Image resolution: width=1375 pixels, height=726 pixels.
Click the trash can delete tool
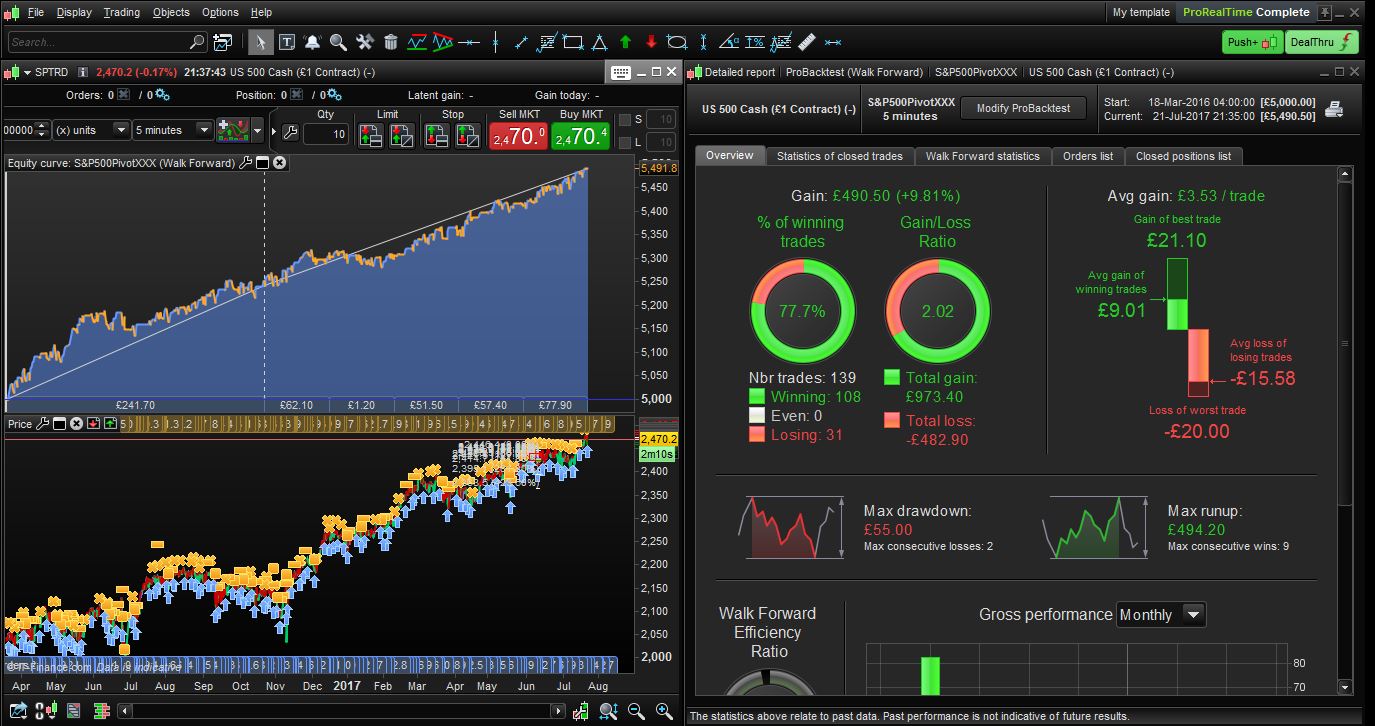[x=391, y=42]
